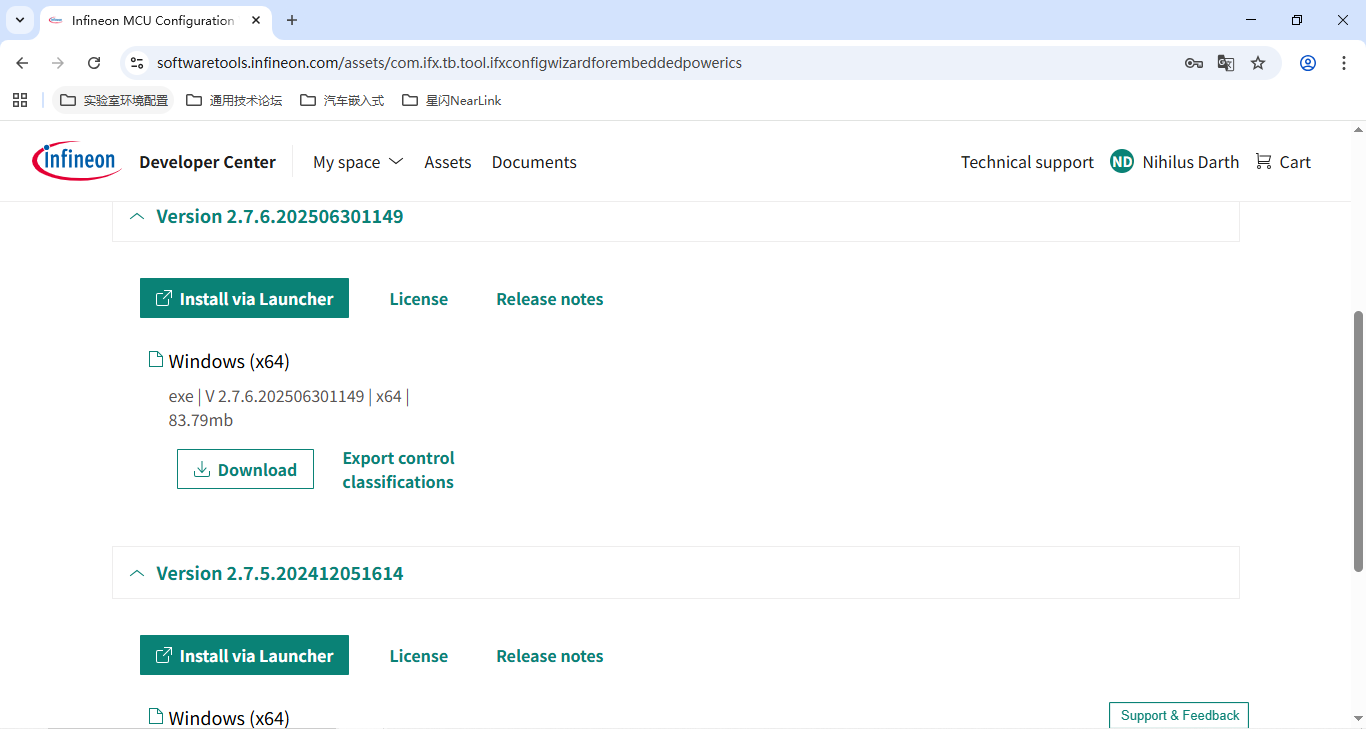
Task: Open 星闪NearLink bookmark folder
Action: (x=452, y=100)
